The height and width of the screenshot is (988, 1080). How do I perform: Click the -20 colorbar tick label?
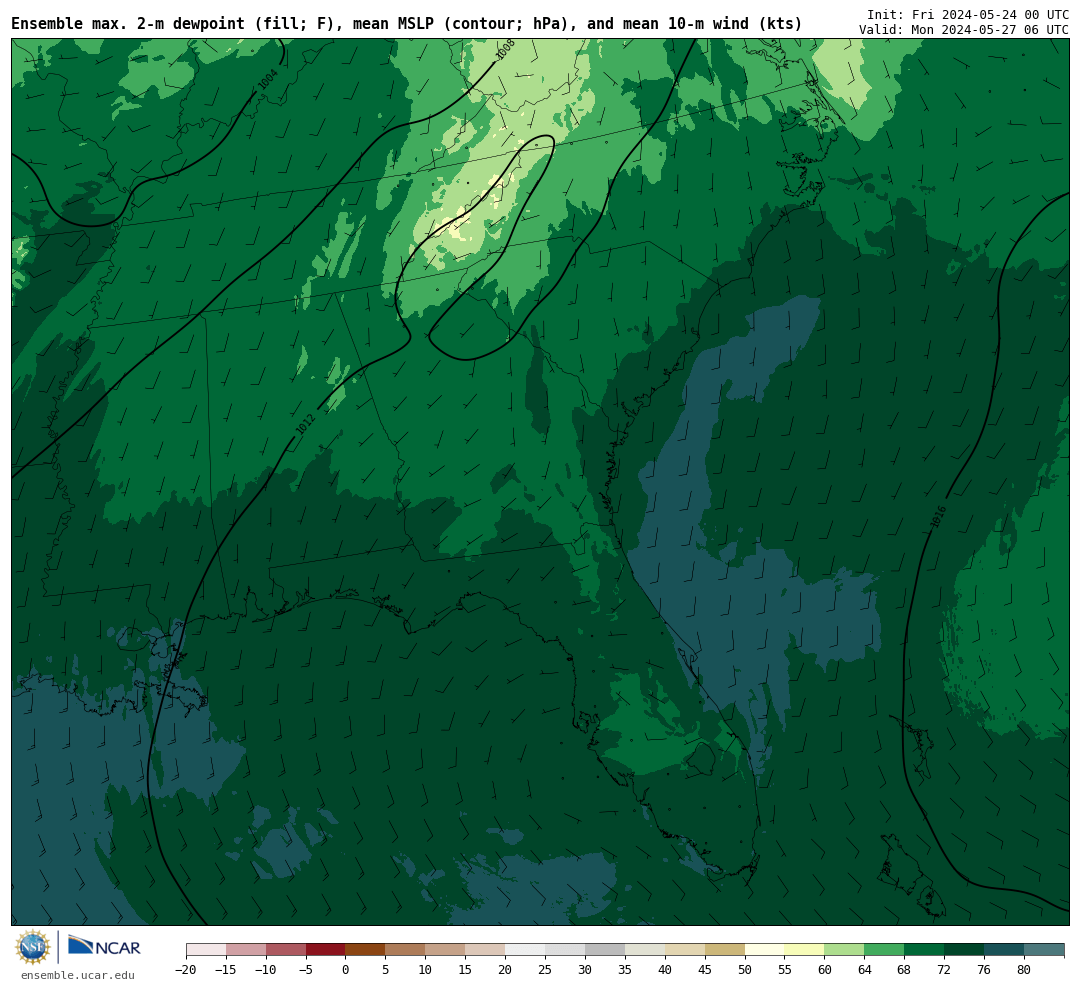[x=186, y=970]
